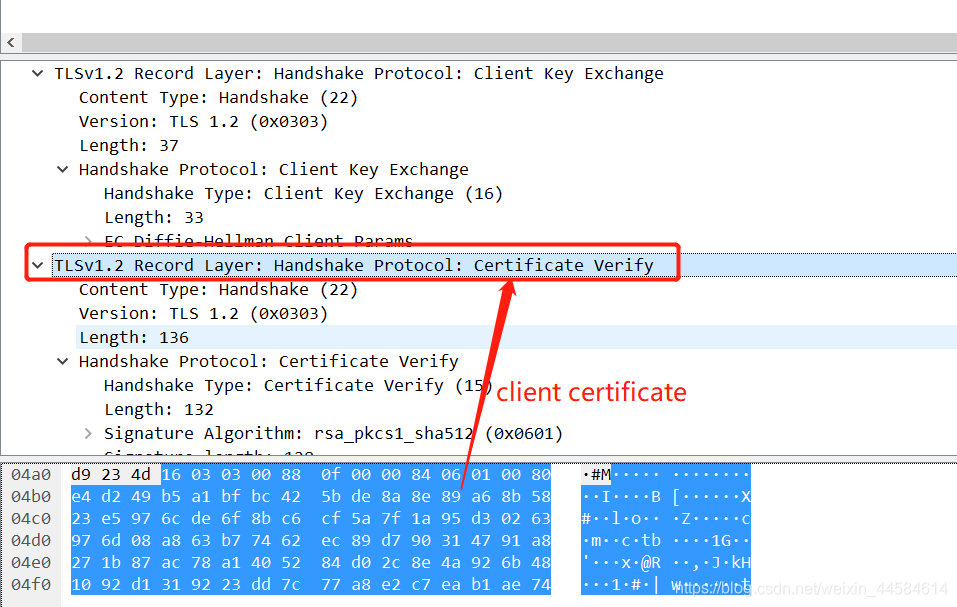Viewport: 957px width, 607px height.
Task: Collapse Handshake Protocol: Client Key Exchange node
Action: pyautogui.click(x=62, y=170)
